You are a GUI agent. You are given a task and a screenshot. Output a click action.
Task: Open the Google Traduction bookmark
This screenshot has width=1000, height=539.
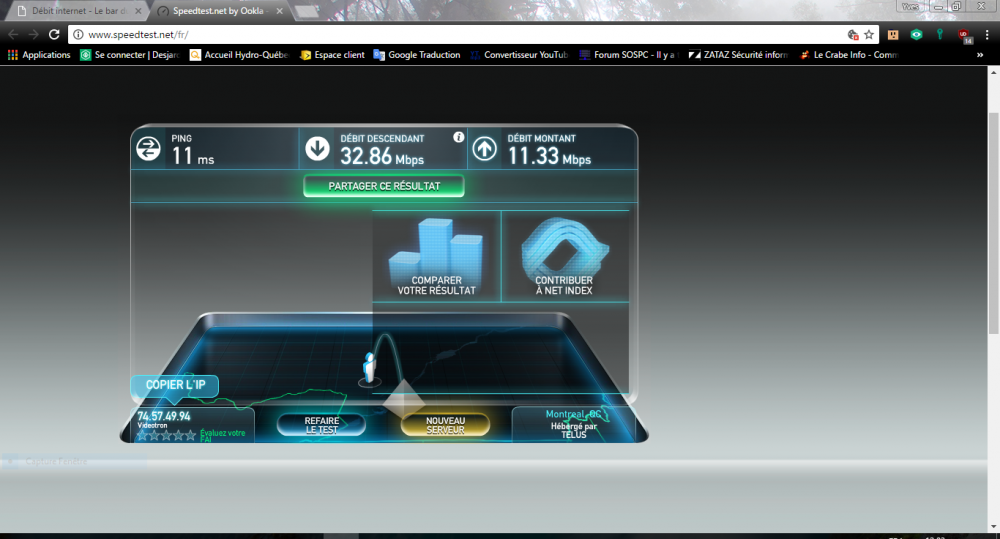(x=417, y=55)
